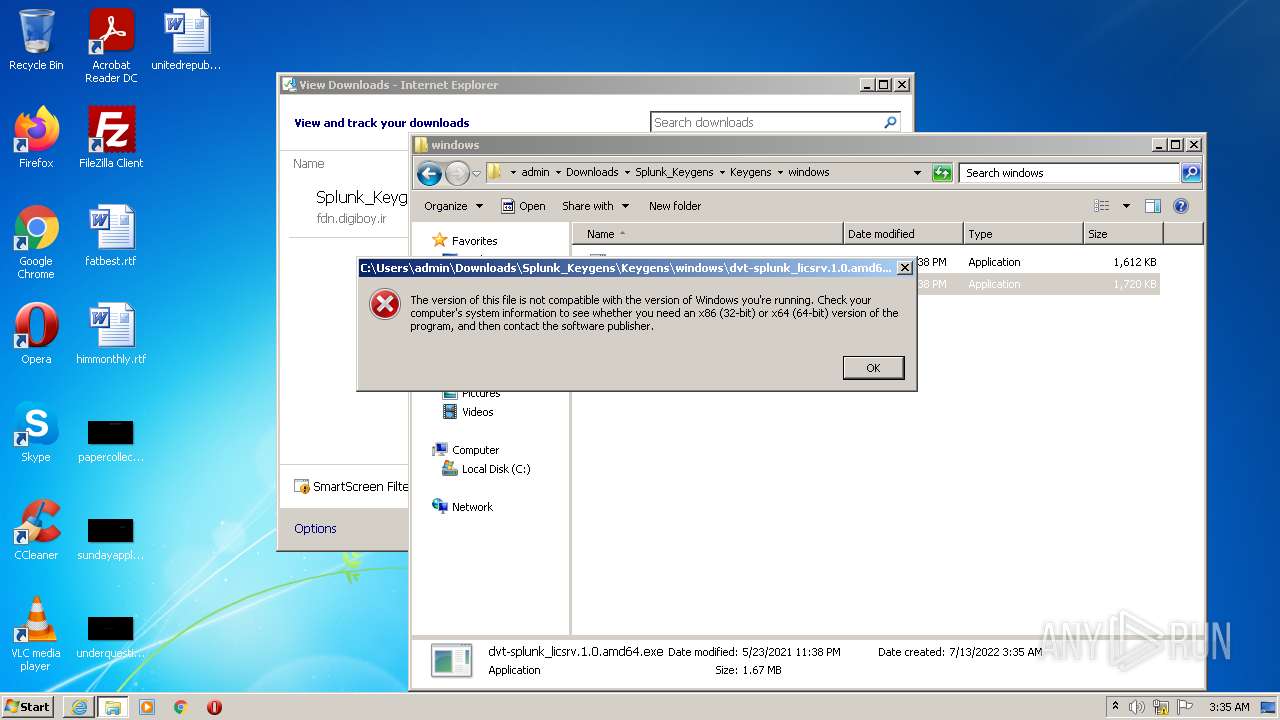Screen dimensions: 1280x720
Task: Select Videos in the navigation pane
Action: click(468, 412)
